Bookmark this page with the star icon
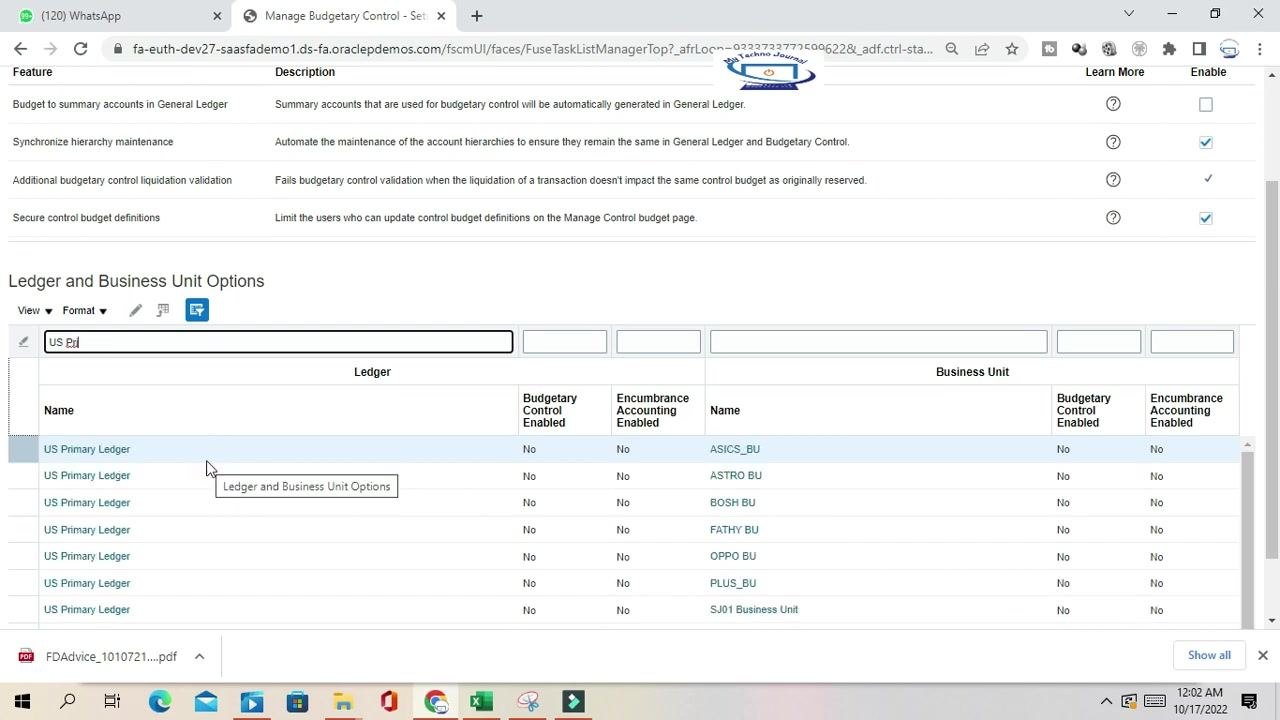 pos(1012,48)
